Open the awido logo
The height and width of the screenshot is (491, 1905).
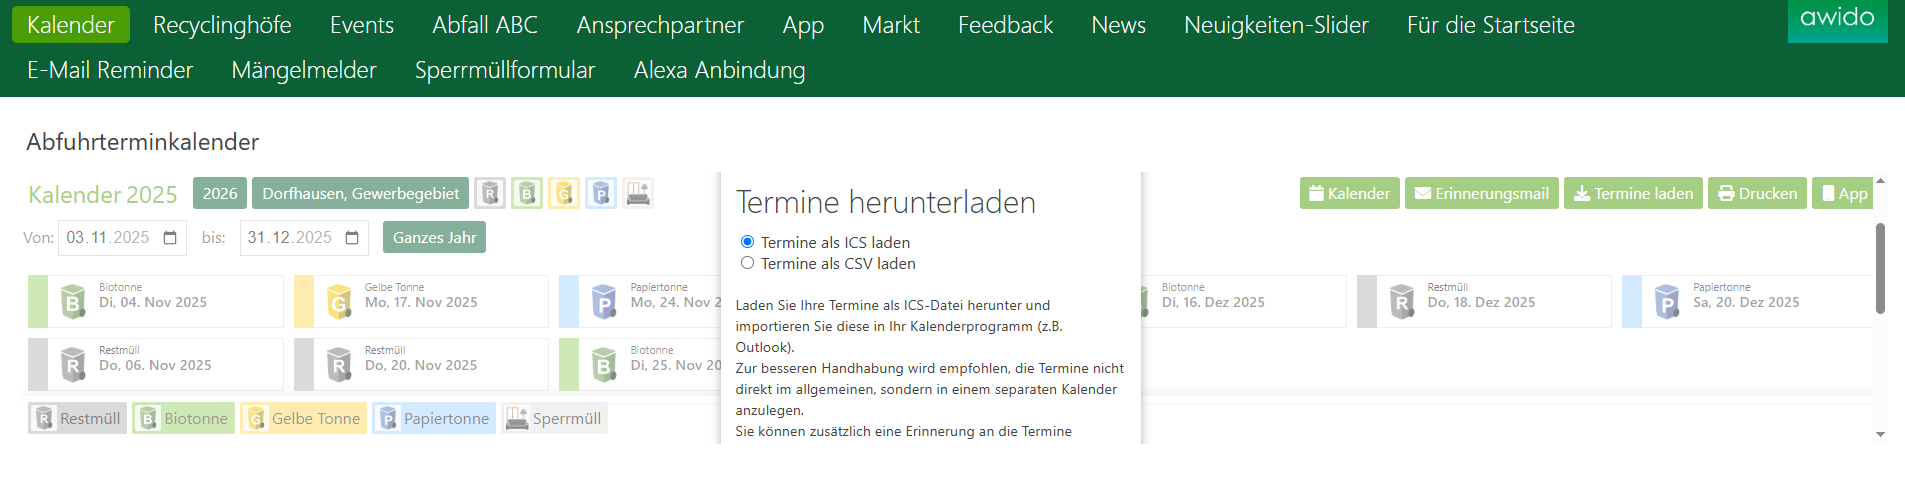pyautogui.click(x=1837, y=20)
